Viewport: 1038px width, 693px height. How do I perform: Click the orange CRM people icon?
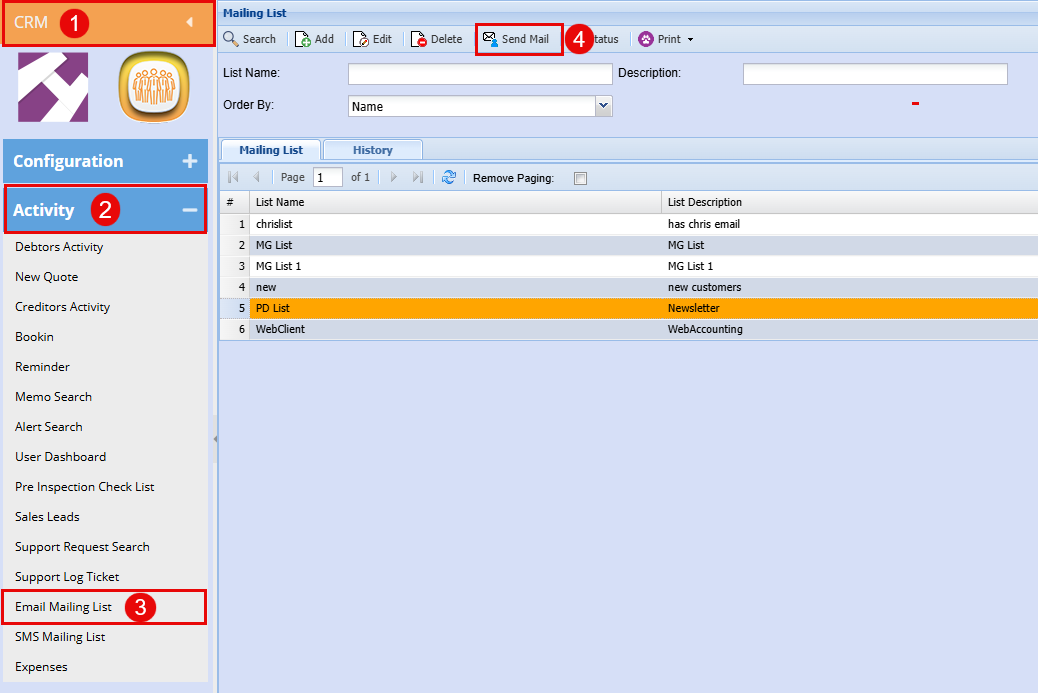[154, 87]
